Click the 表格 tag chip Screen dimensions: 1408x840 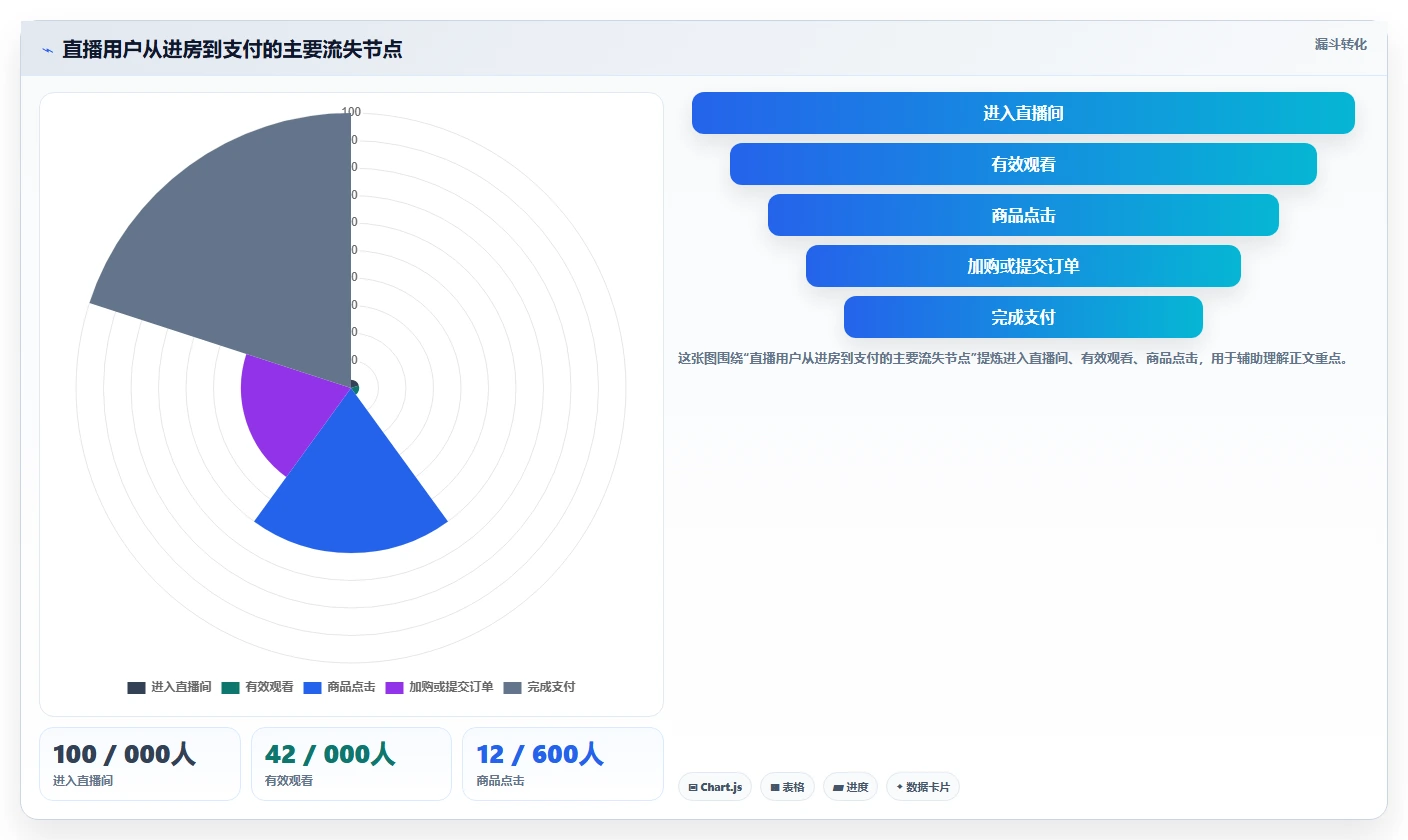(x=788, y=787)
